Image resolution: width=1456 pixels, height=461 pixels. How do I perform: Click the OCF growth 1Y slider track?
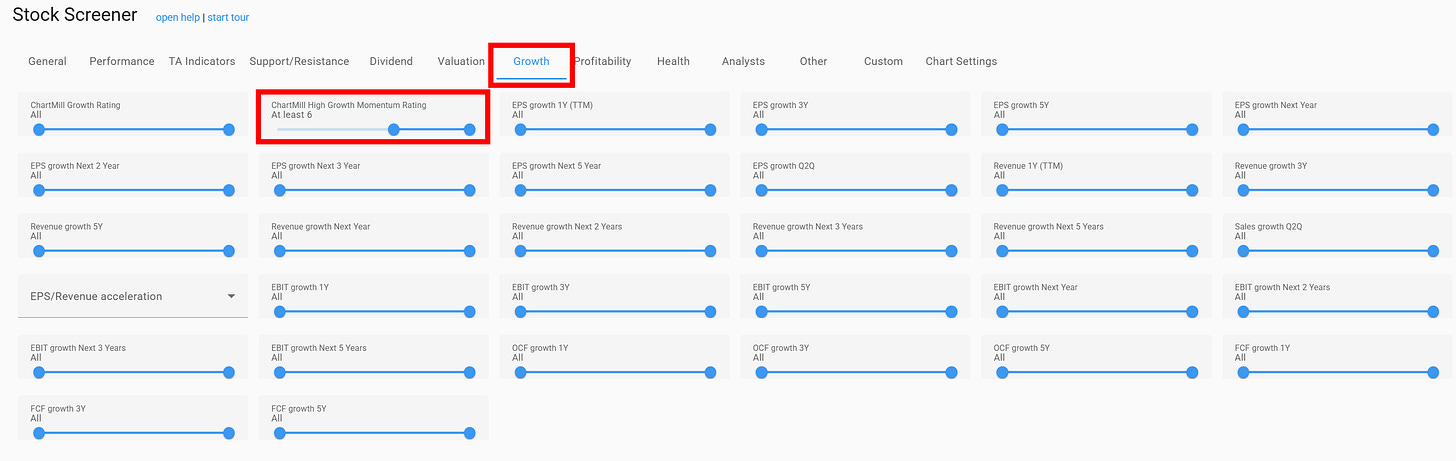[x=615, y=372]
